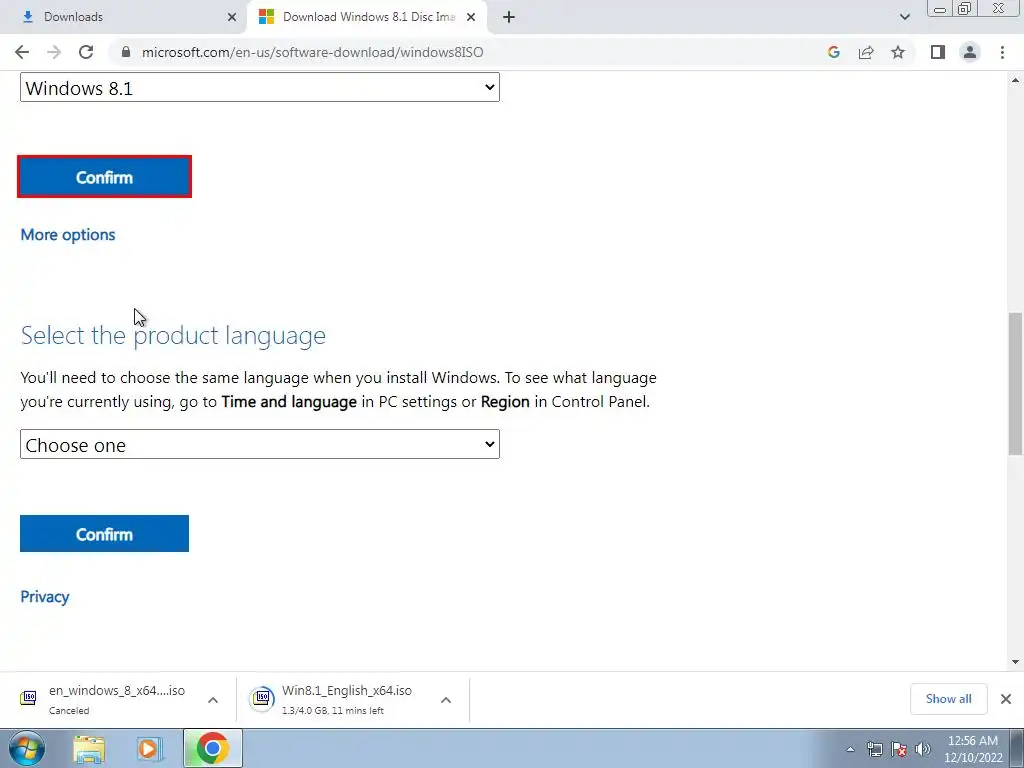
Task: Open the Action Center flag icon
Action: click(x=899, y=749)
